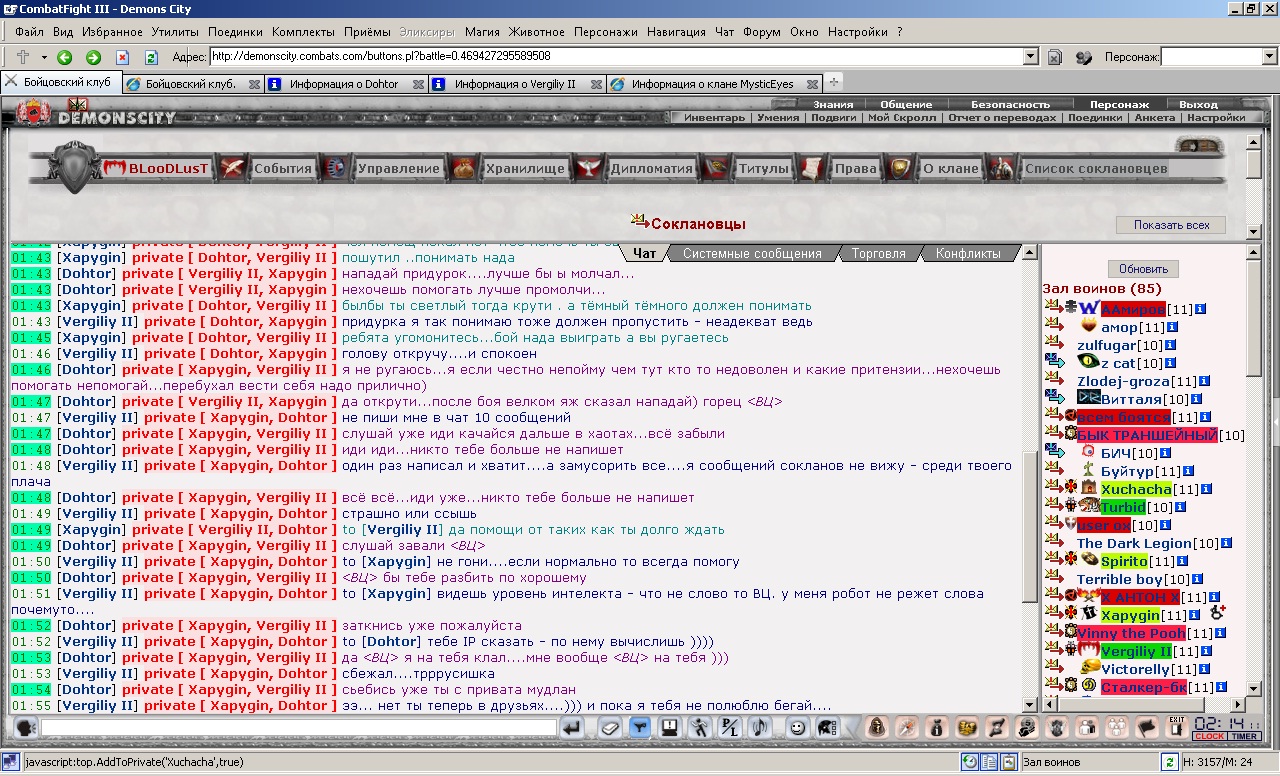The height and width of the screenshot is (776, 1280).
Task: Switch to Системные сообщения chat tab
Action: coord(752,253)
